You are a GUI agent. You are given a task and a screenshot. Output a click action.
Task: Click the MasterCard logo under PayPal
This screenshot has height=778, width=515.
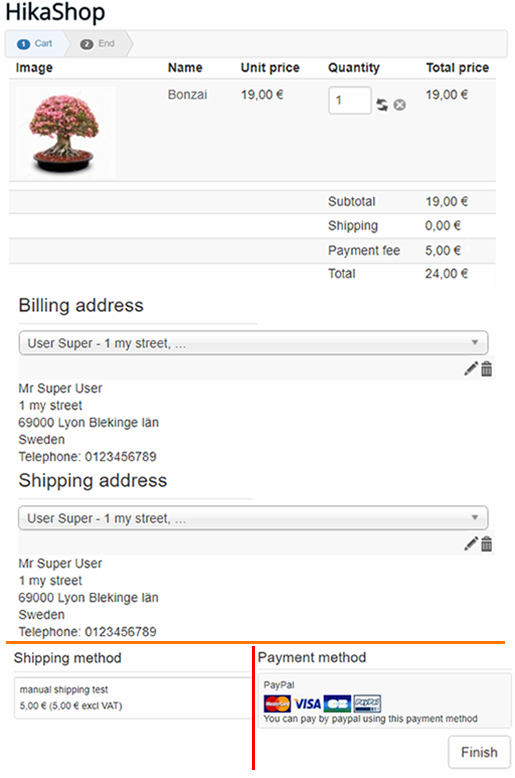point(277,704)
